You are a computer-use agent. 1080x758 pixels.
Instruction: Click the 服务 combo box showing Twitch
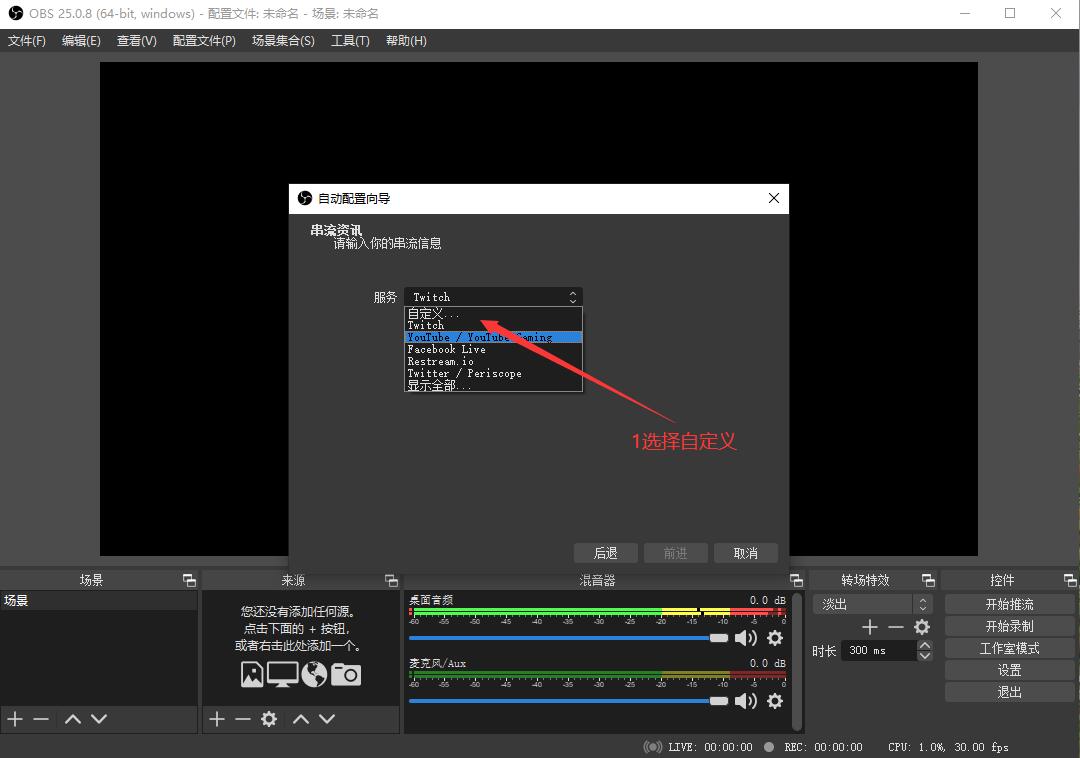coord(493,297)
